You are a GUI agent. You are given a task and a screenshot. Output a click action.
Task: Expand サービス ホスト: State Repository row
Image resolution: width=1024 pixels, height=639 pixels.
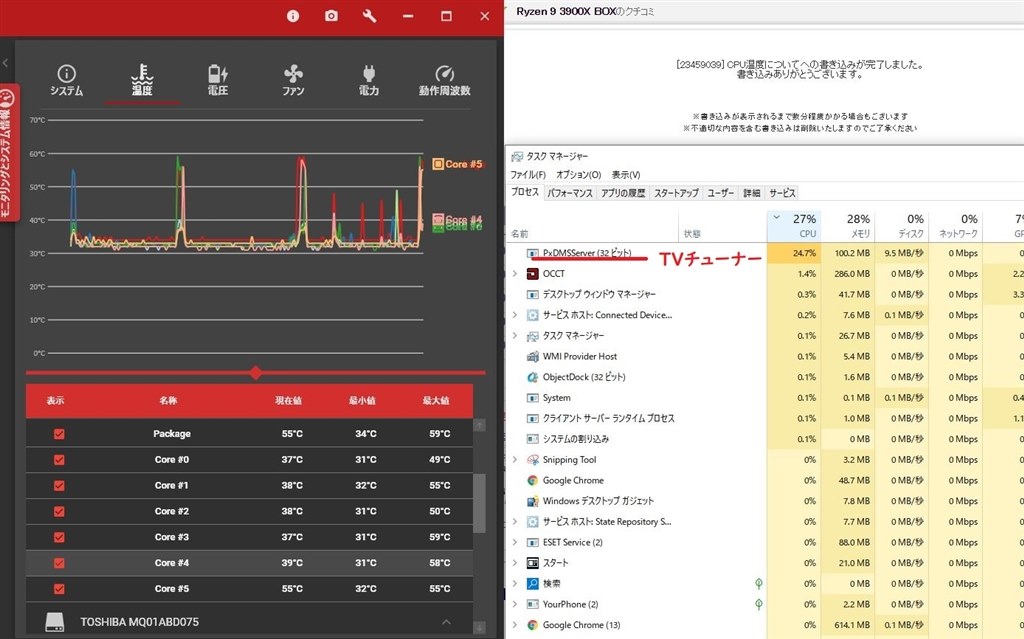[515, 522]
